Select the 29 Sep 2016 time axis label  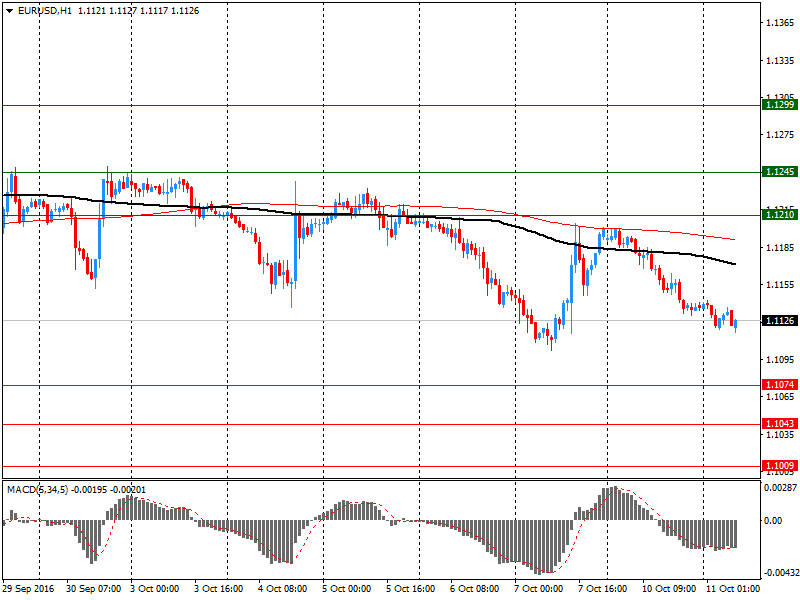(28, 589)
